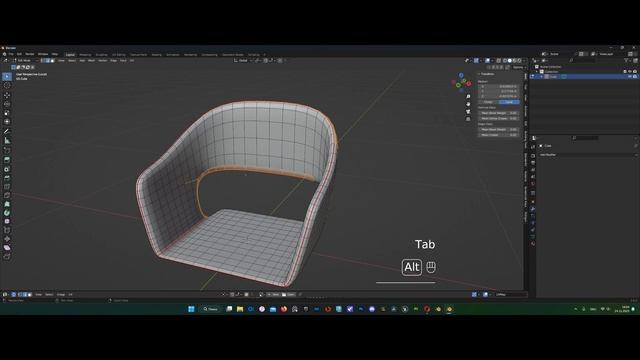
Task: Enable edge select mode
Action: [47, 60]
